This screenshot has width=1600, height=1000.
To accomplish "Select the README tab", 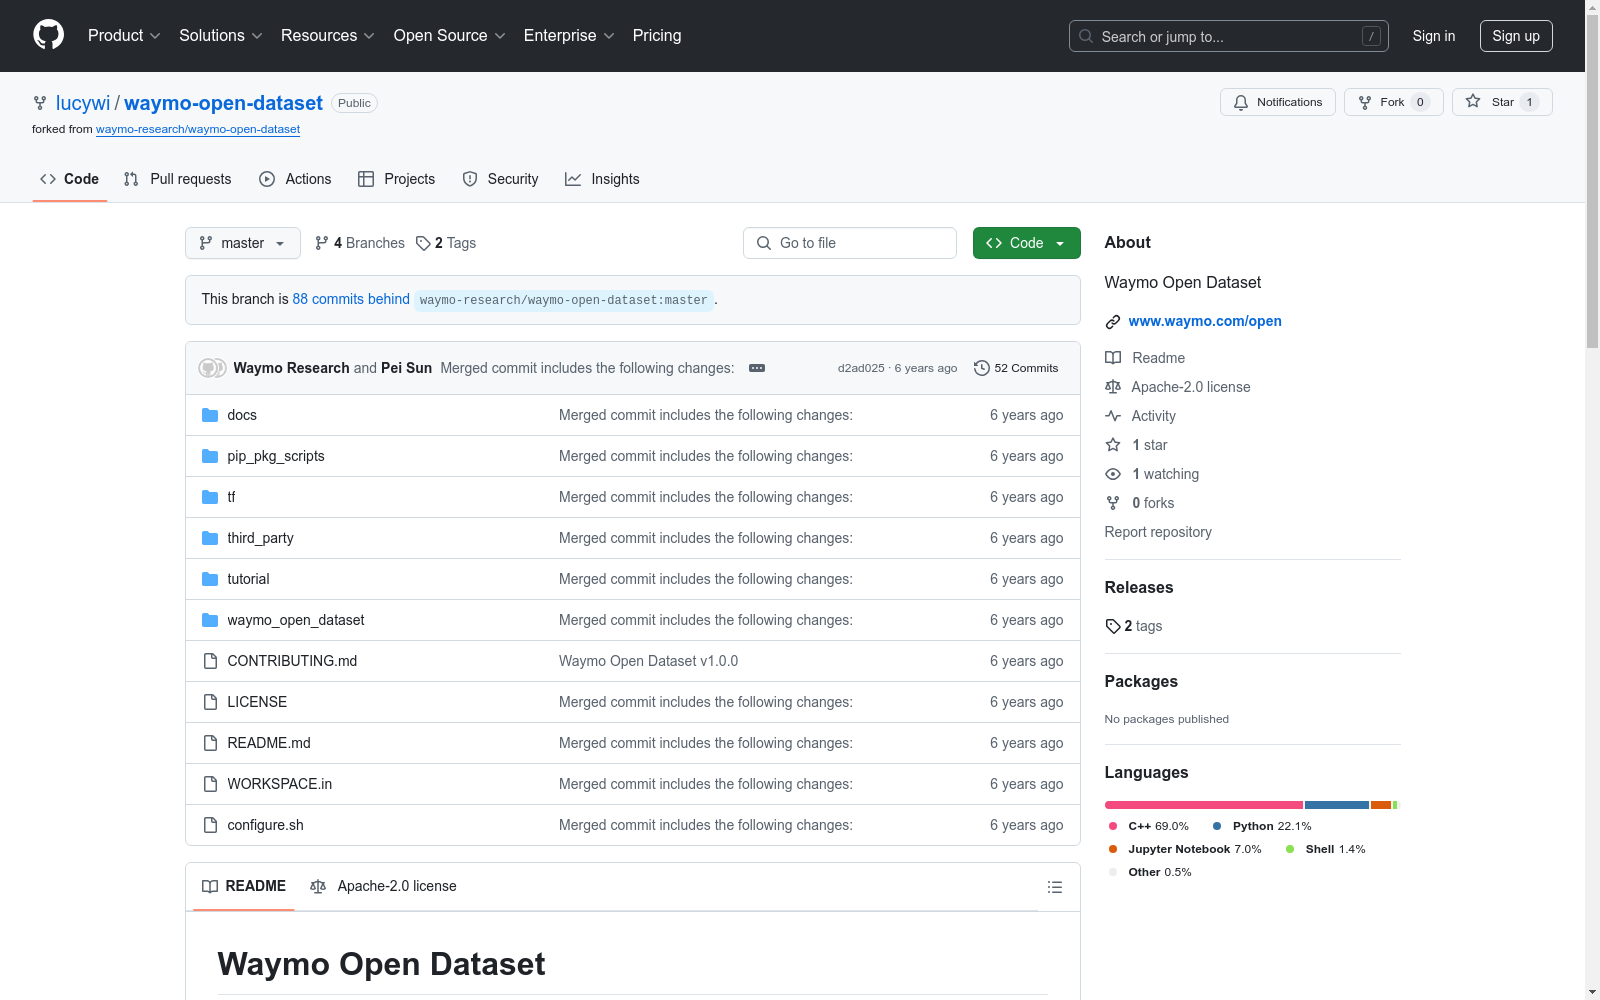I will [x=244, y=886].
